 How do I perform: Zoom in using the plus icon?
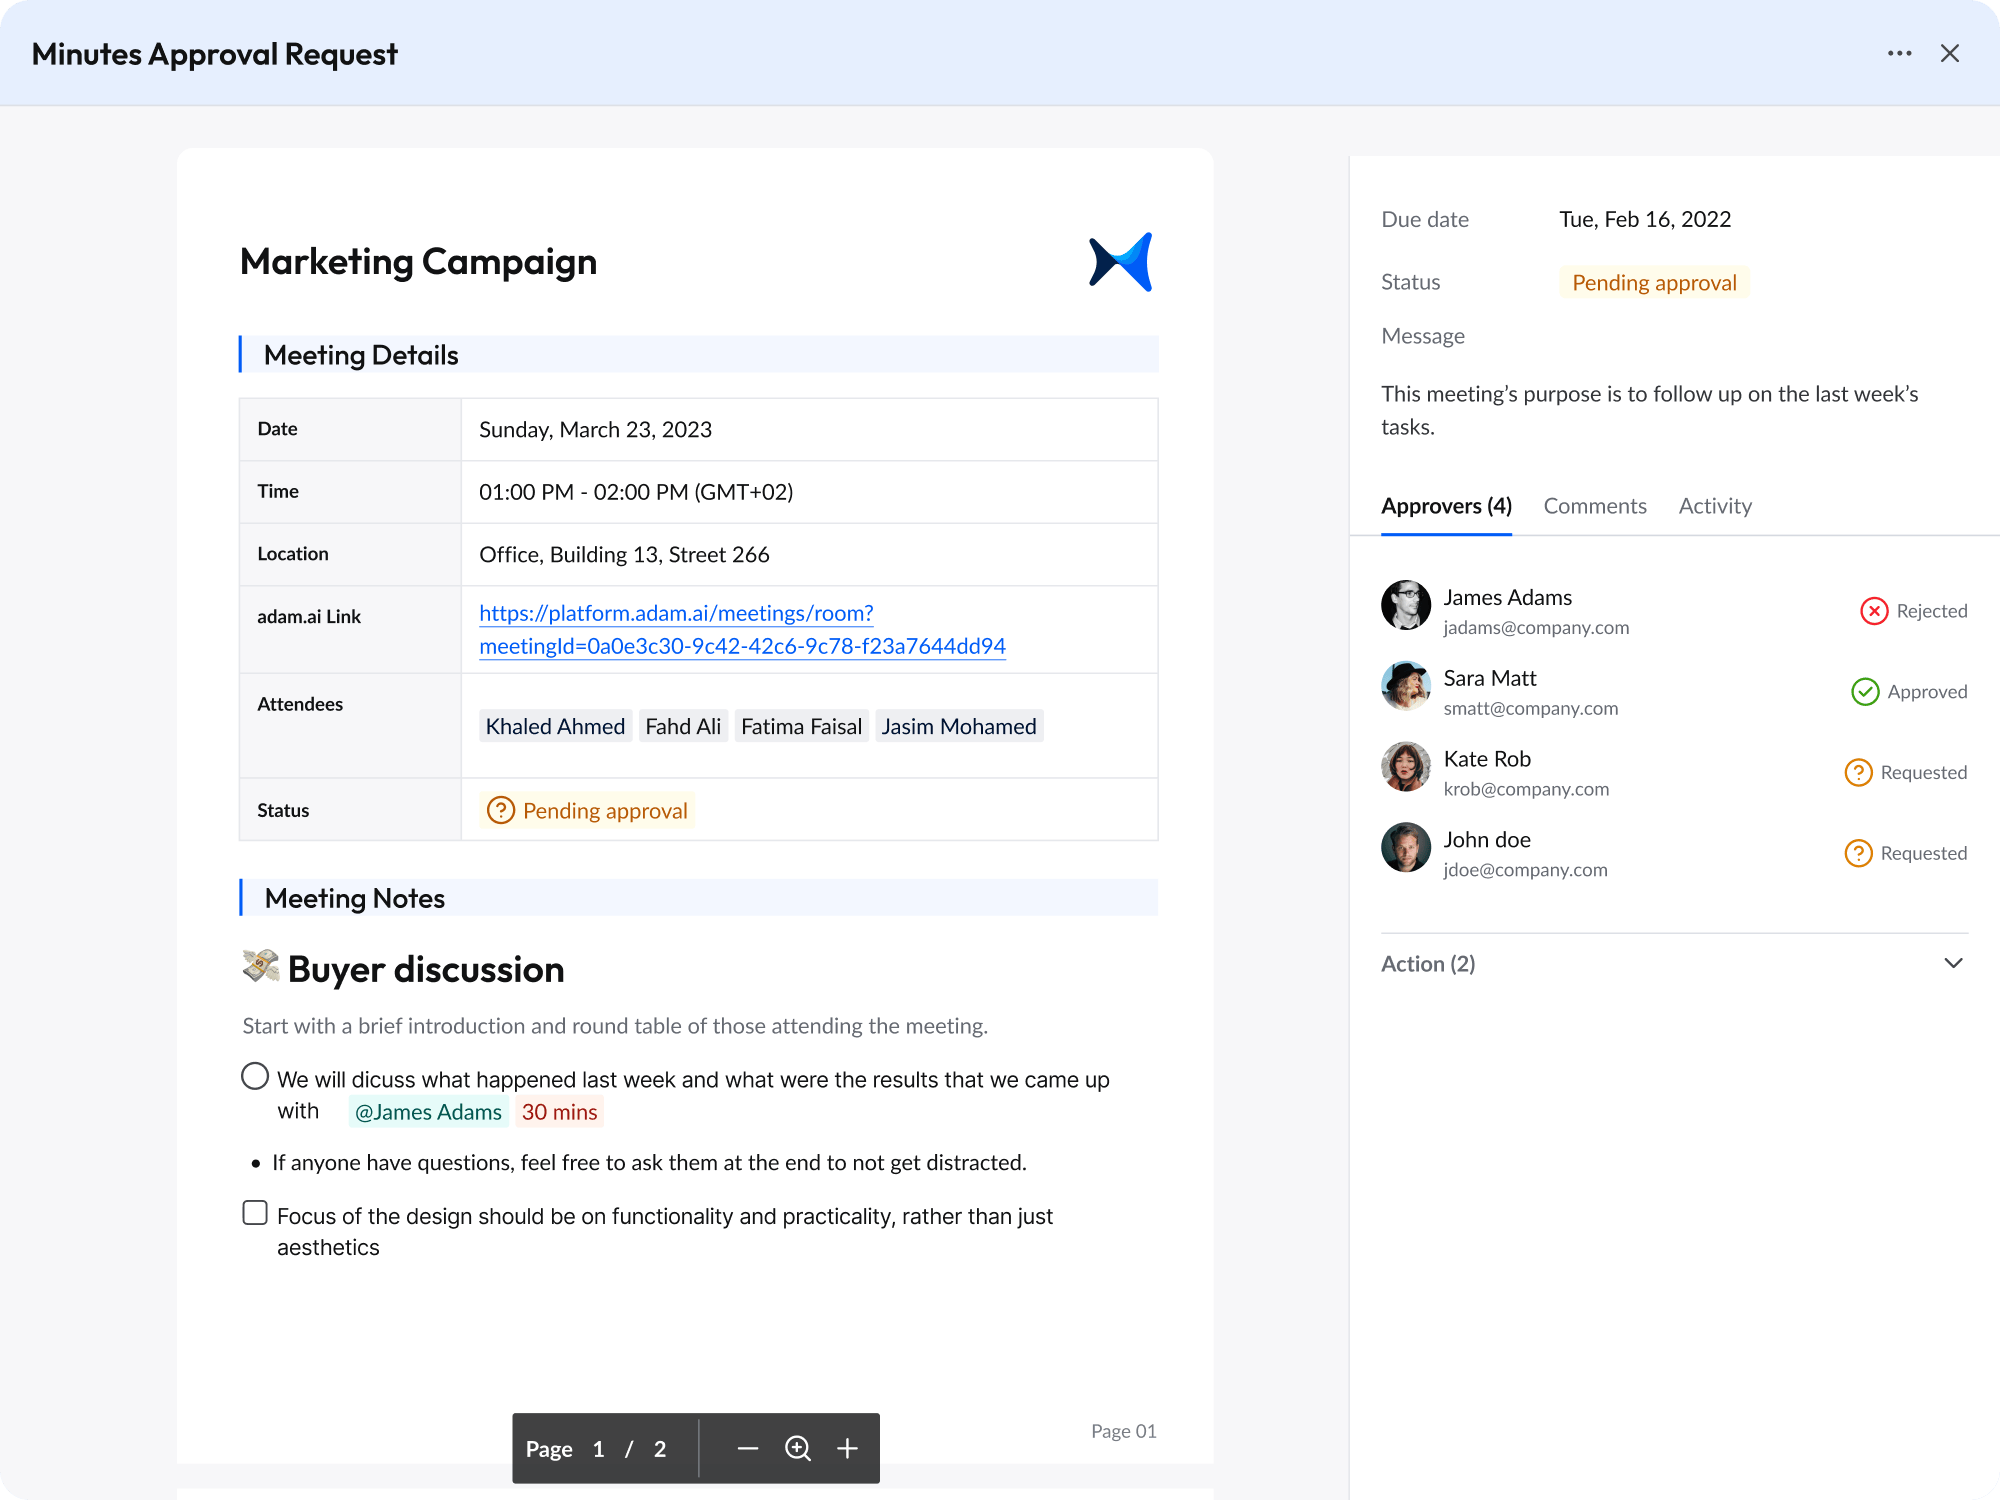(x=846, y=1448)
